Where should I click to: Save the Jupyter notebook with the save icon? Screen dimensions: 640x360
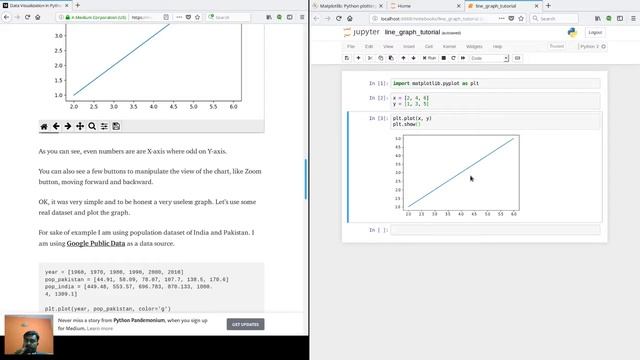(x=347, y=58)
